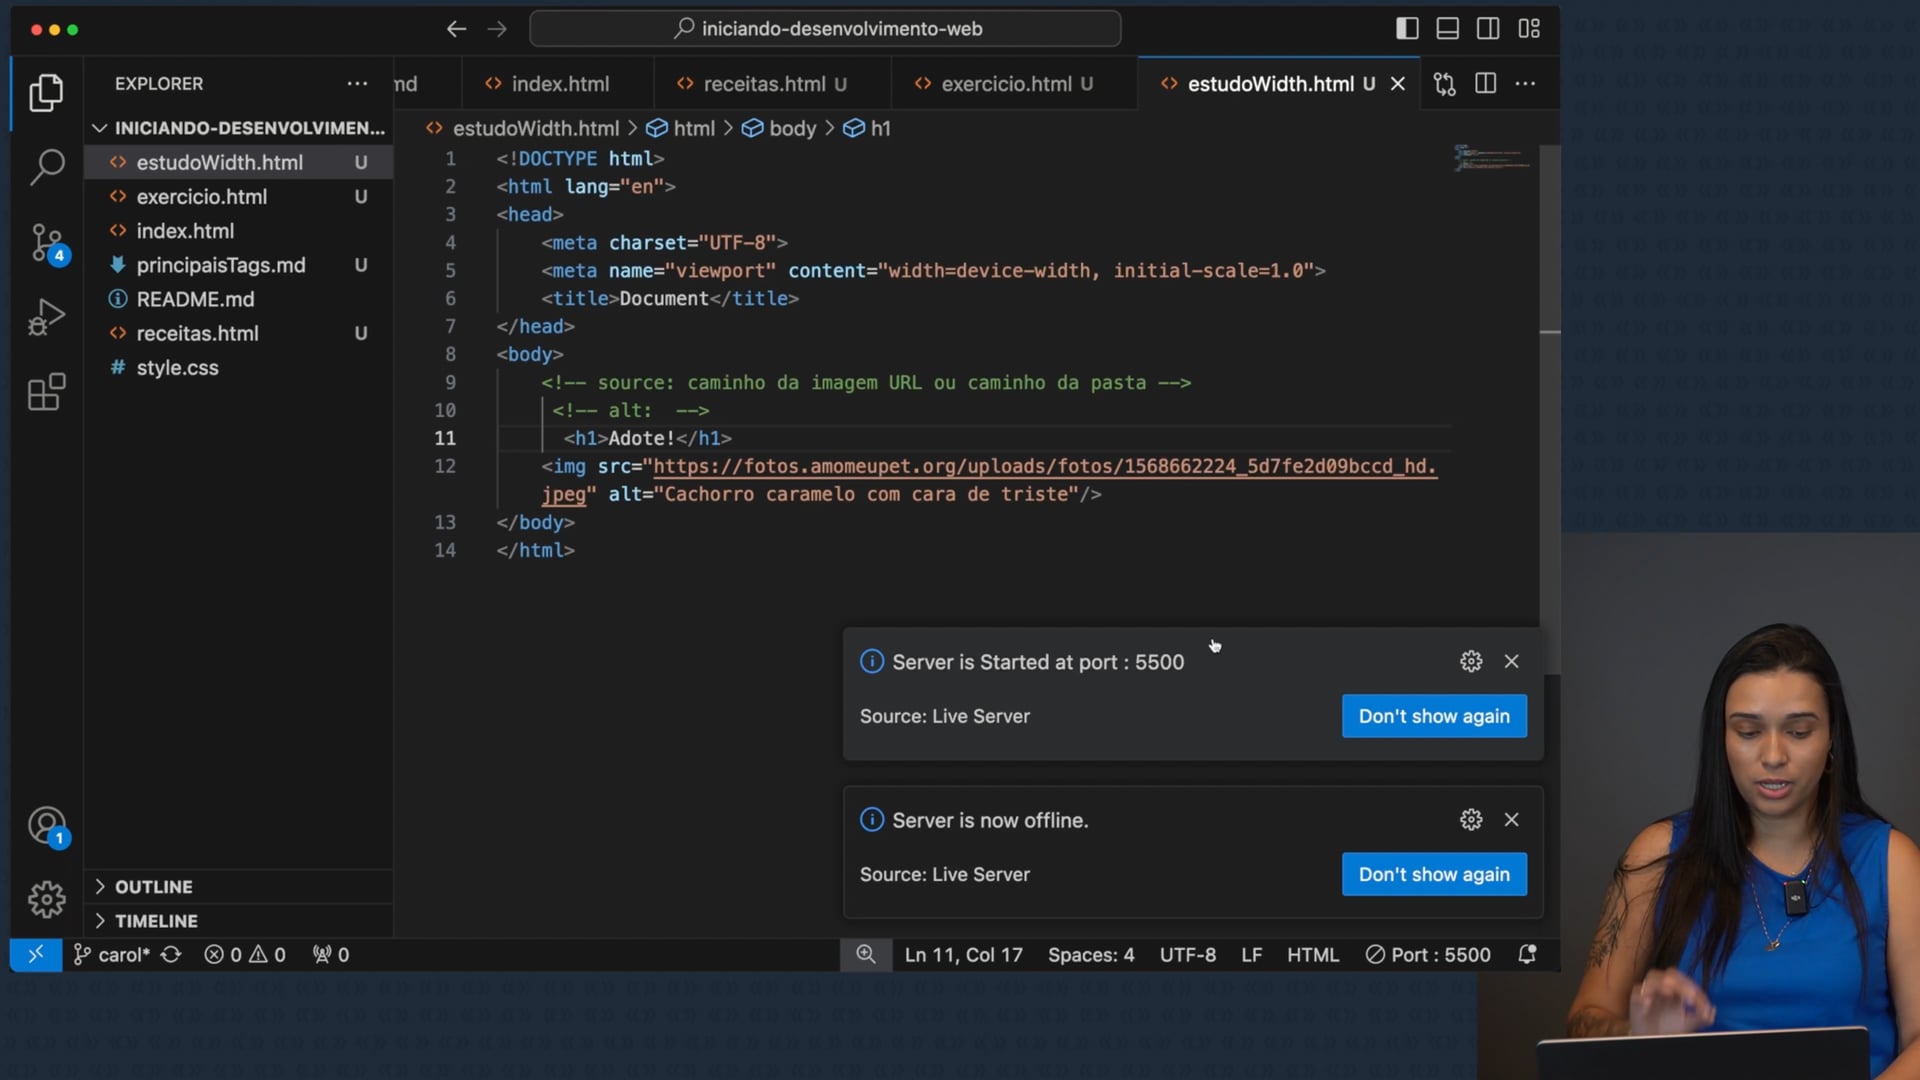This screenshot has width=1920, height=1080.
Task: Click the editor minimap preview
Action: 1491,158
